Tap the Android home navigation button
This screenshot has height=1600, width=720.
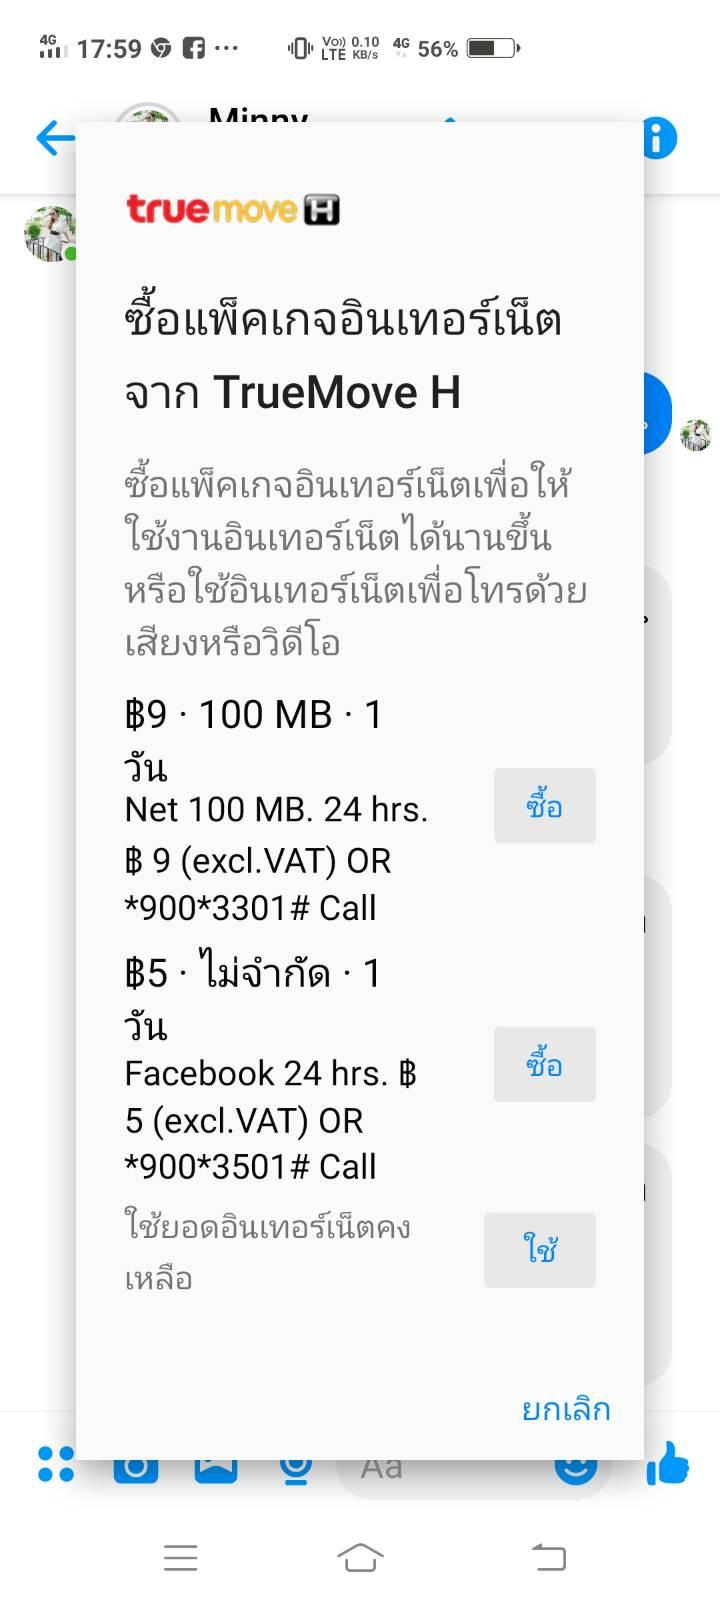point(360,1557)
